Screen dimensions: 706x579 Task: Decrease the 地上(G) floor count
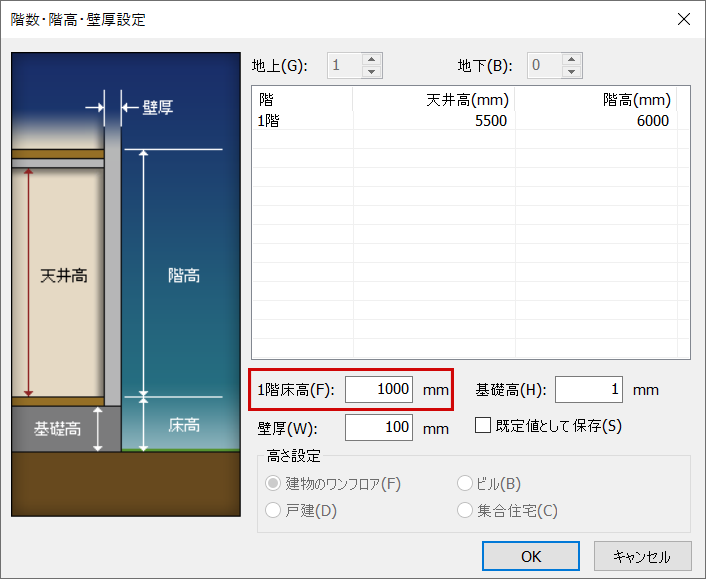click(x=371, y=72)
